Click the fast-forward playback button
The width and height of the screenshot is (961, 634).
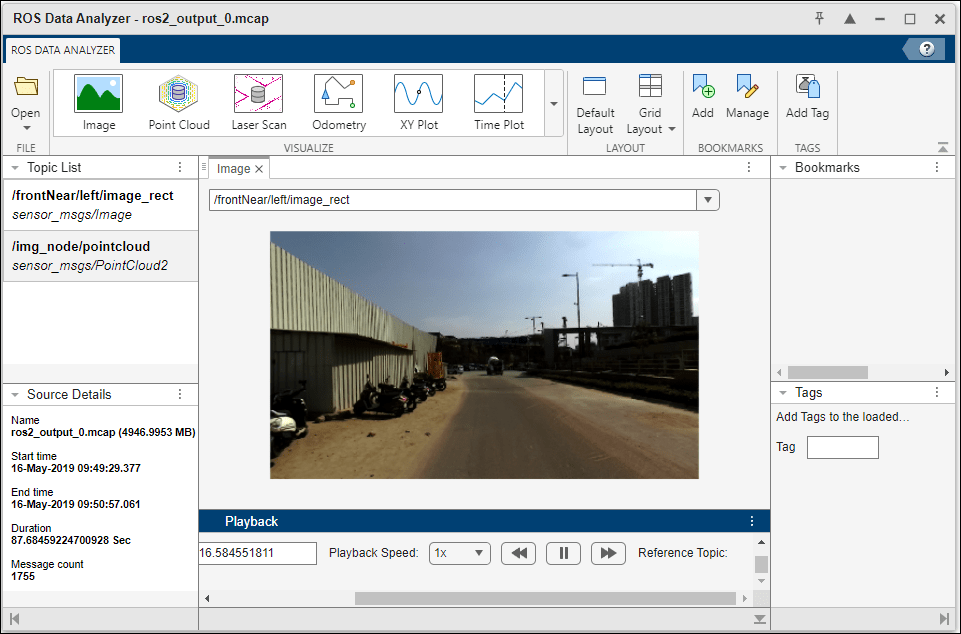pyautogui.click(x=608, y=553)
